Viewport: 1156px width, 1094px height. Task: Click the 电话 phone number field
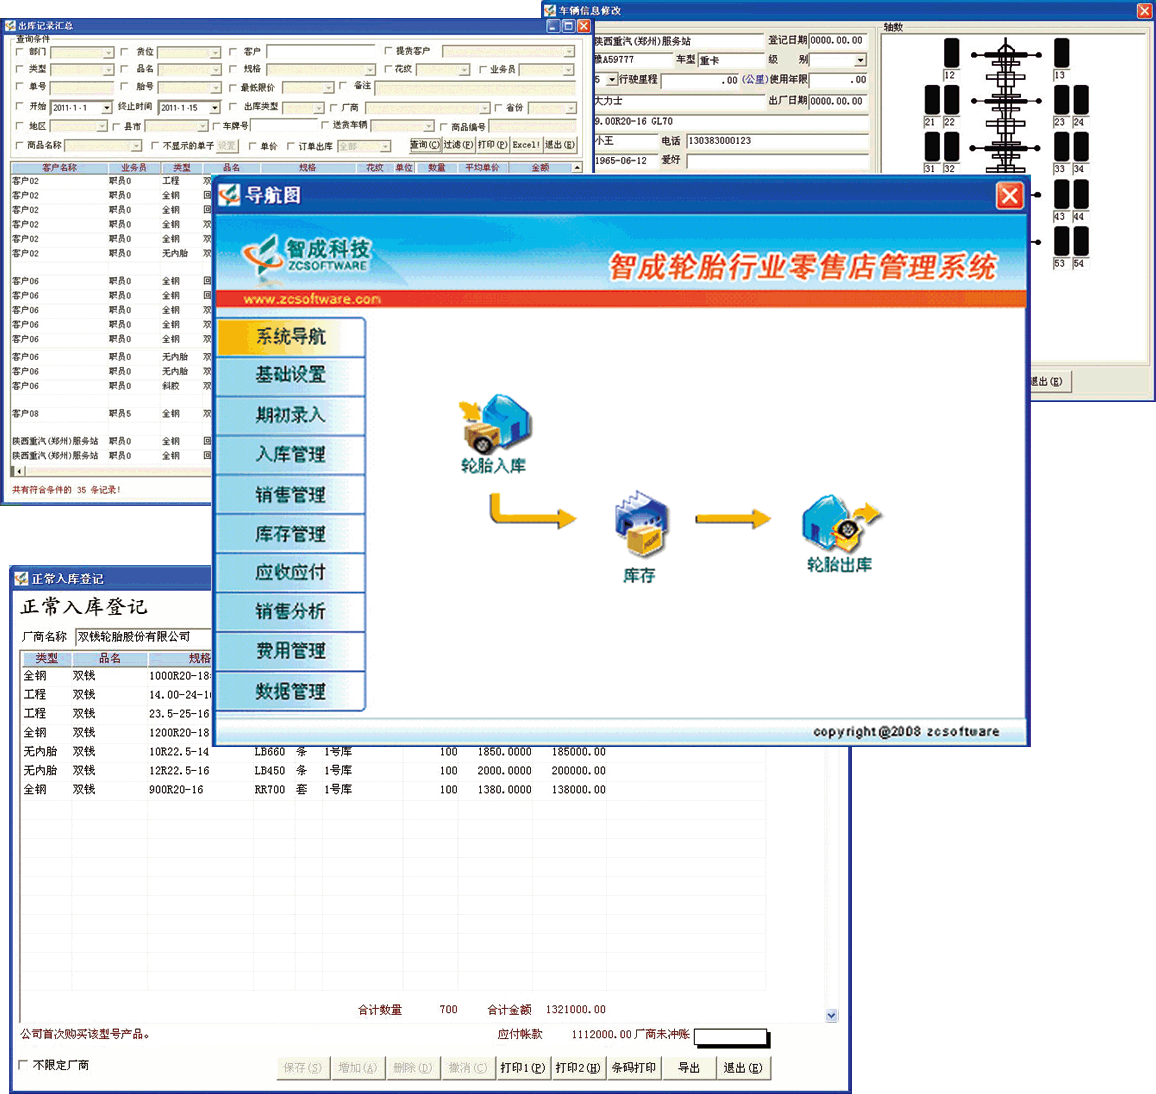[x=777, y=141]
